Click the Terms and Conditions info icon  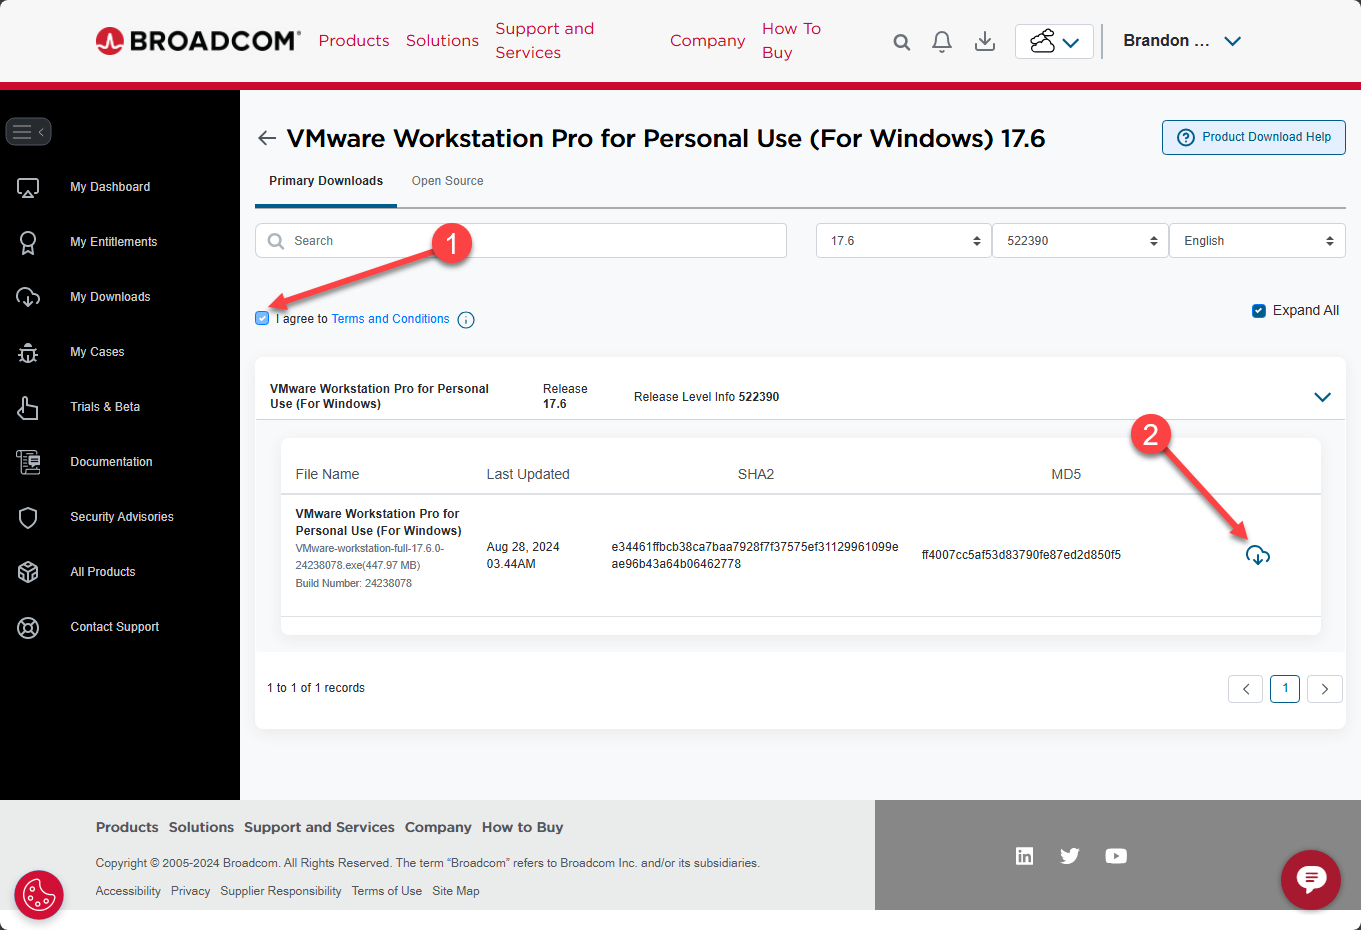[466, 320]
